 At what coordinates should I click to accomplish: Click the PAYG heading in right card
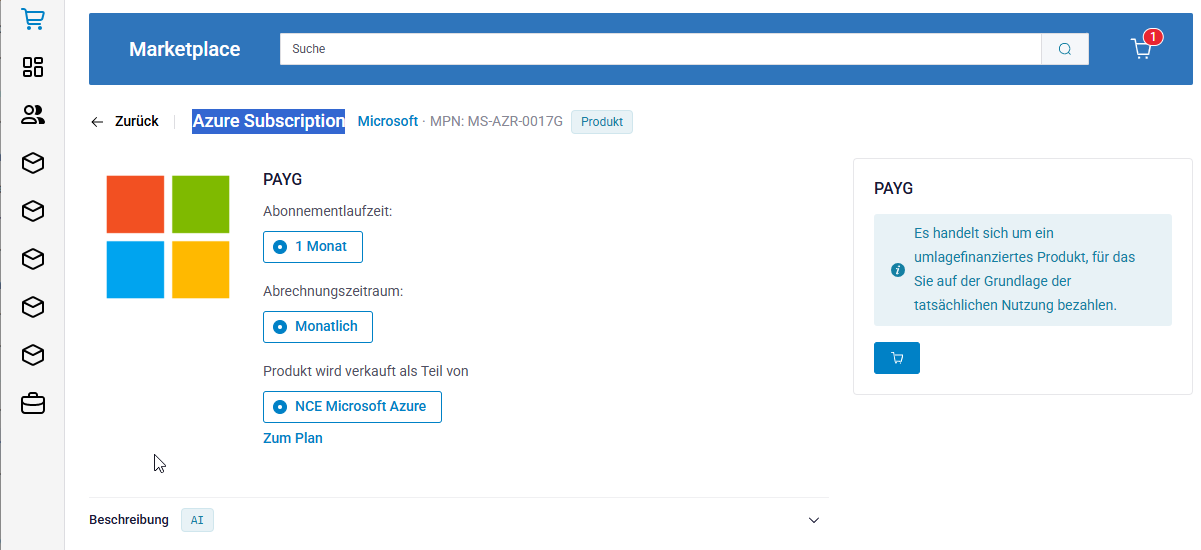click(893, 188)
